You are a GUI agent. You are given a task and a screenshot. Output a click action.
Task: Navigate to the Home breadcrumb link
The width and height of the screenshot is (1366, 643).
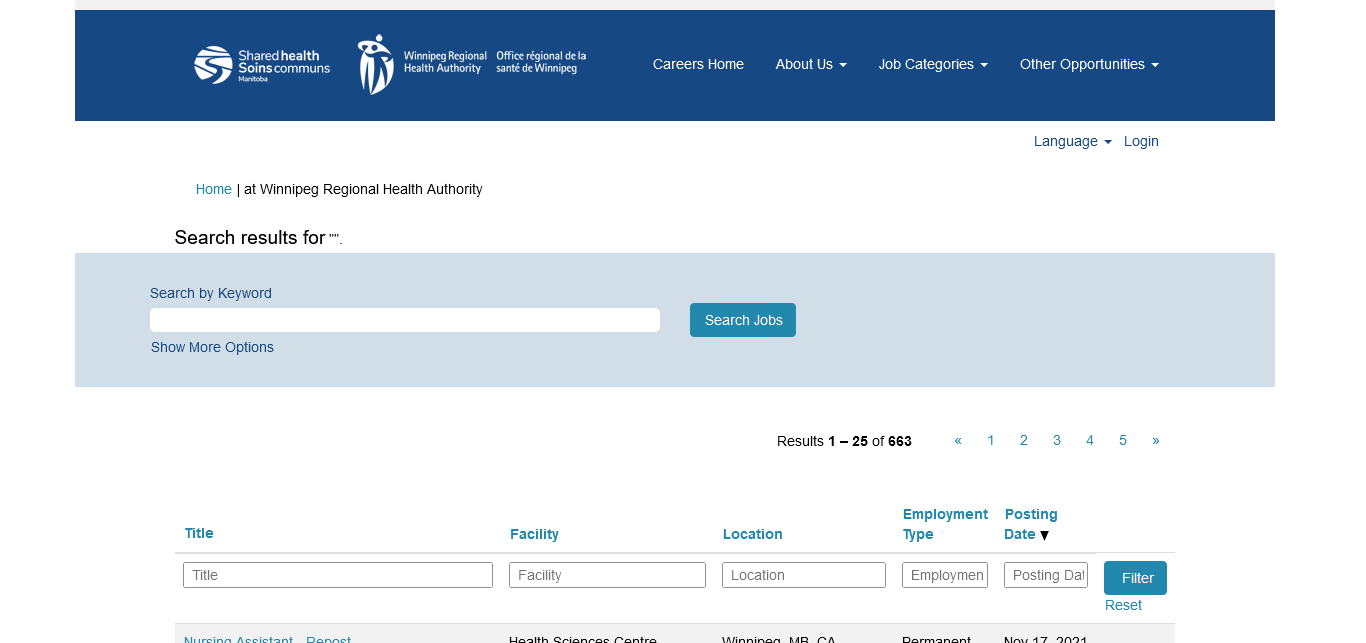[x=213, y=189]
